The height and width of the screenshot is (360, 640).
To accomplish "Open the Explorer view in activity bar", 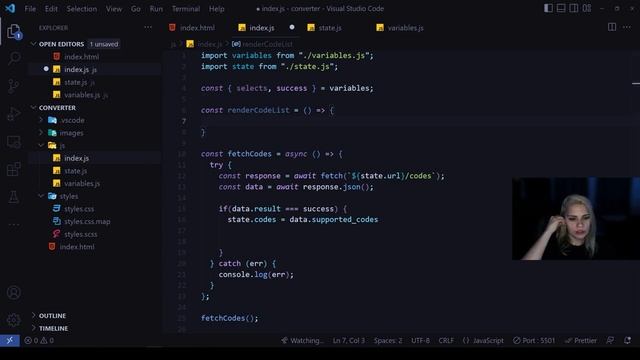I will point(13,31).
